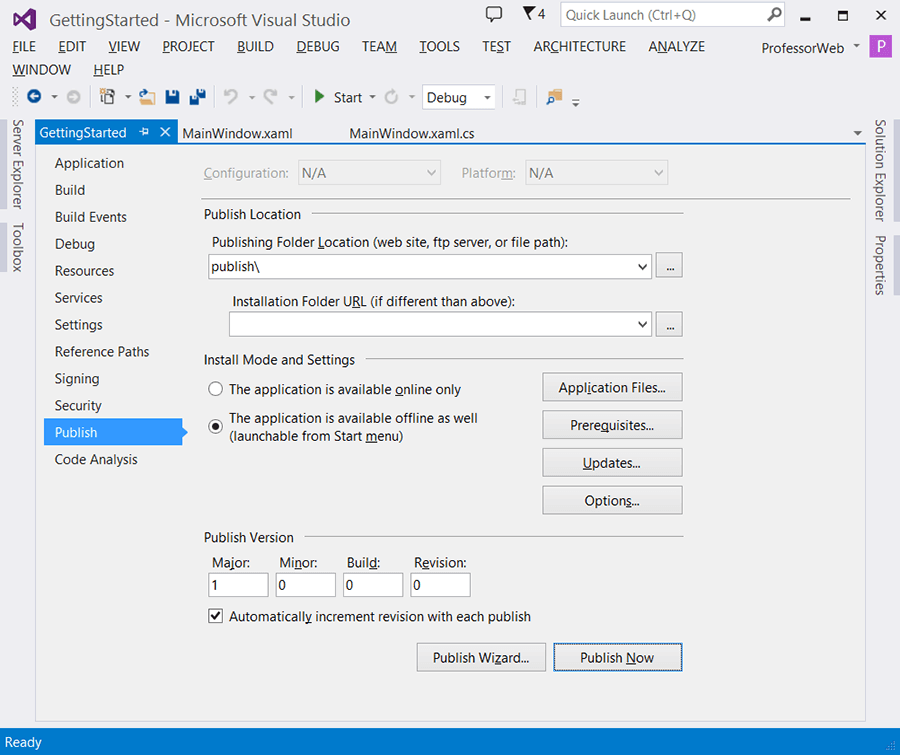Select 'available offline as well' radio option

click(215, 426)
